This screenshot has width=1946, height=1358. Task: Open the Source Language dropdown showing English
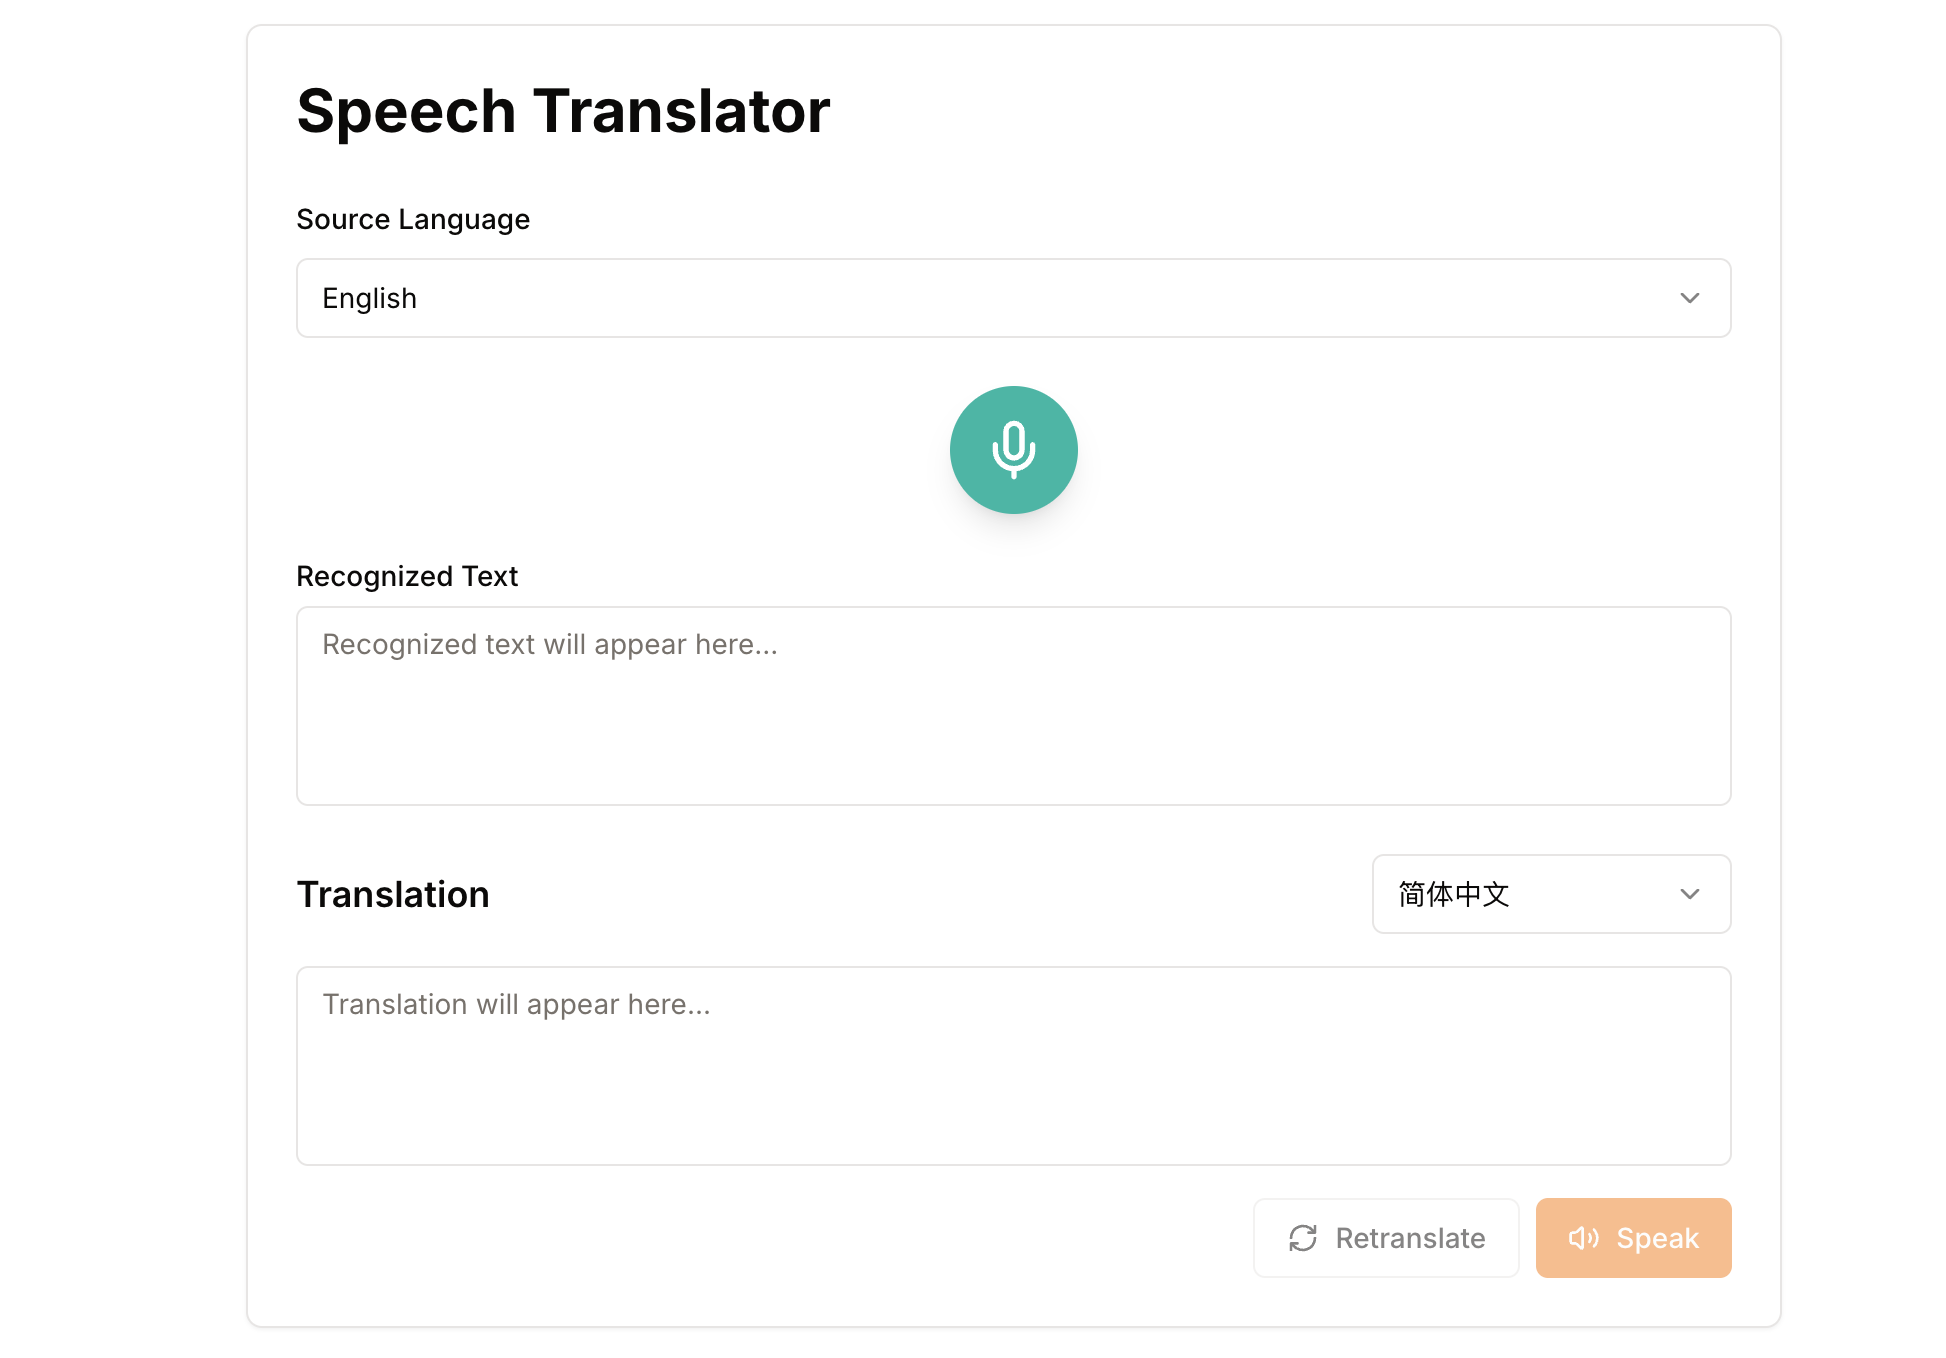(1013, 298)
